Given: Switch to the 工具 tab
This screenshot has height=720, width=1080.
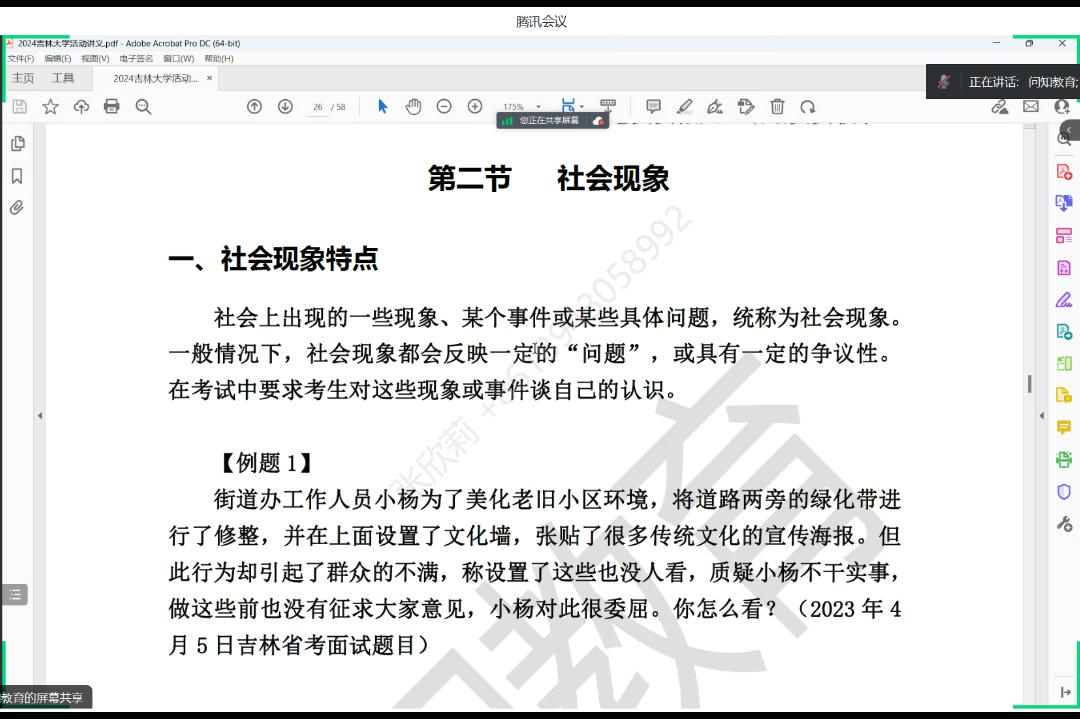Looking at the screenshot, I should (63, 78).
